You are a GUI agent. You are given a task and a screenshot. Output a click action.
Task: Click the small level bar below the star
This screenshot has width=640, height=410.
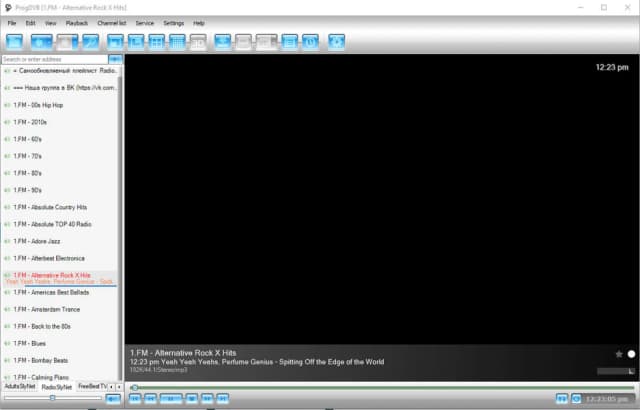click(616, 371)
